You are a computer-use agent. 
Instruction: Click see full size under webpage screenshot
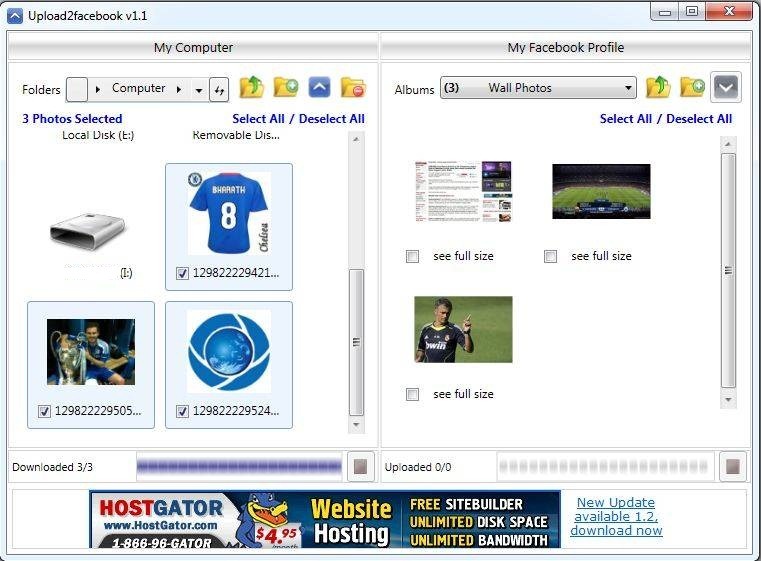coord(463,256)
